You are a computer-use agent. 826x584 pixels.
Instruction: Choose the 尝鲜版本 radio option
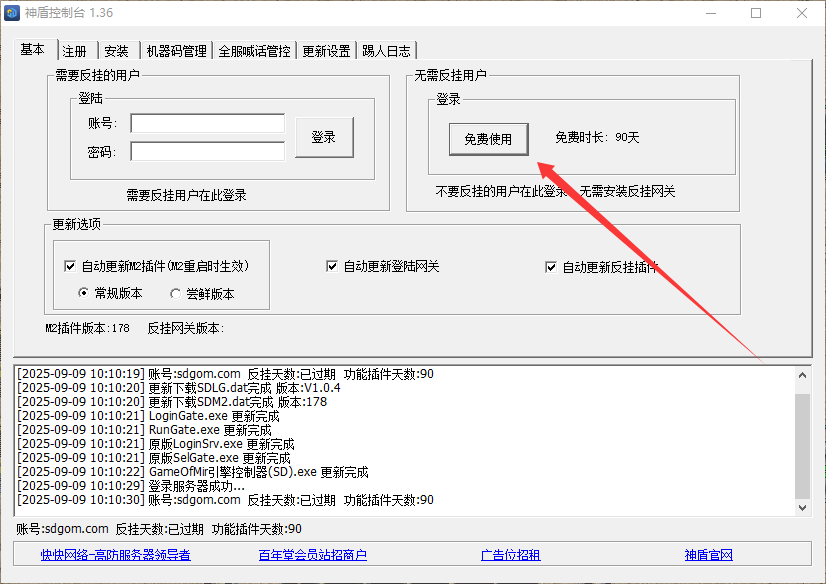(175, 294)
